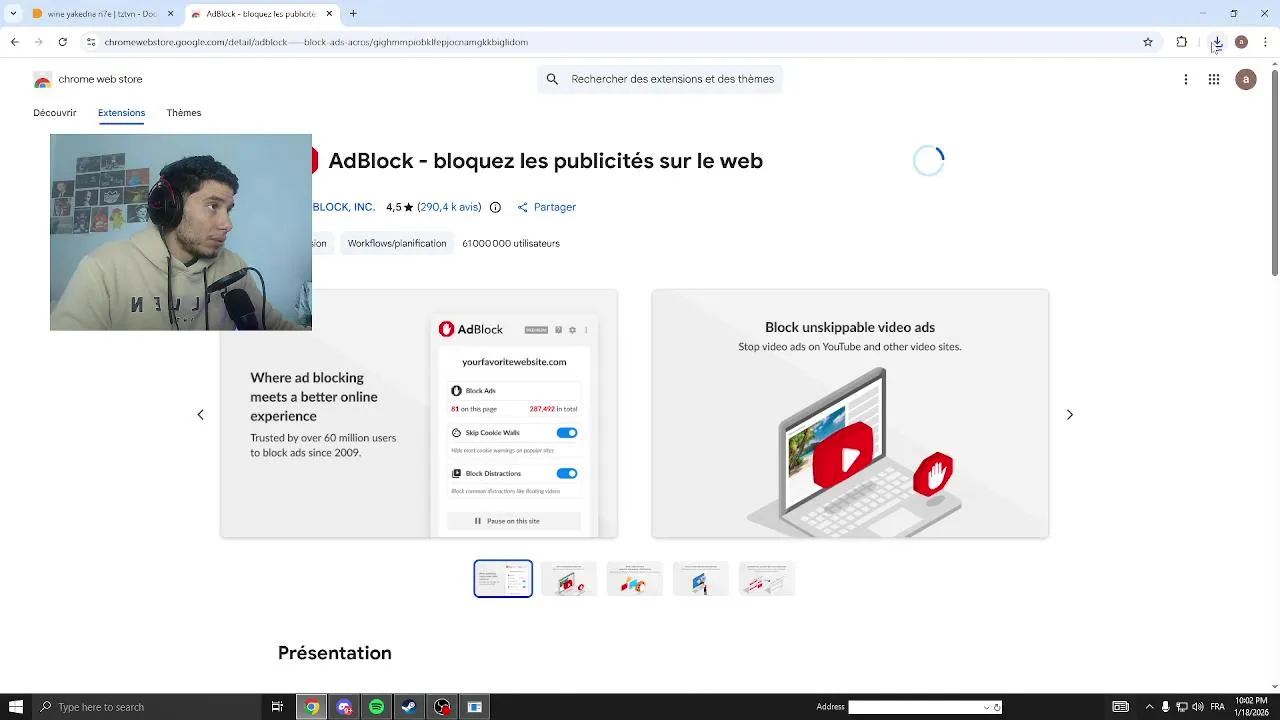
Task: Select the fifth screenshot thumbnail
Action: 767,579
